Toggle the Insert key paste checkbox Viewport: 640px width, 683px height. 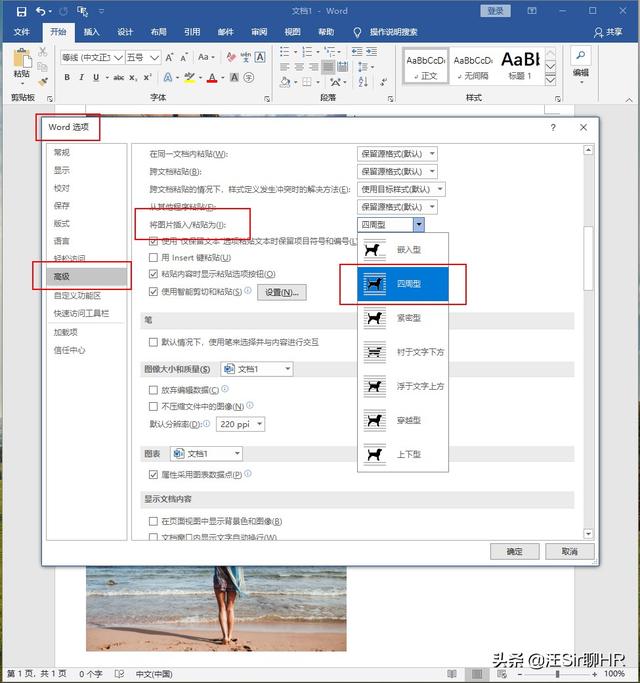click(153, 257)
